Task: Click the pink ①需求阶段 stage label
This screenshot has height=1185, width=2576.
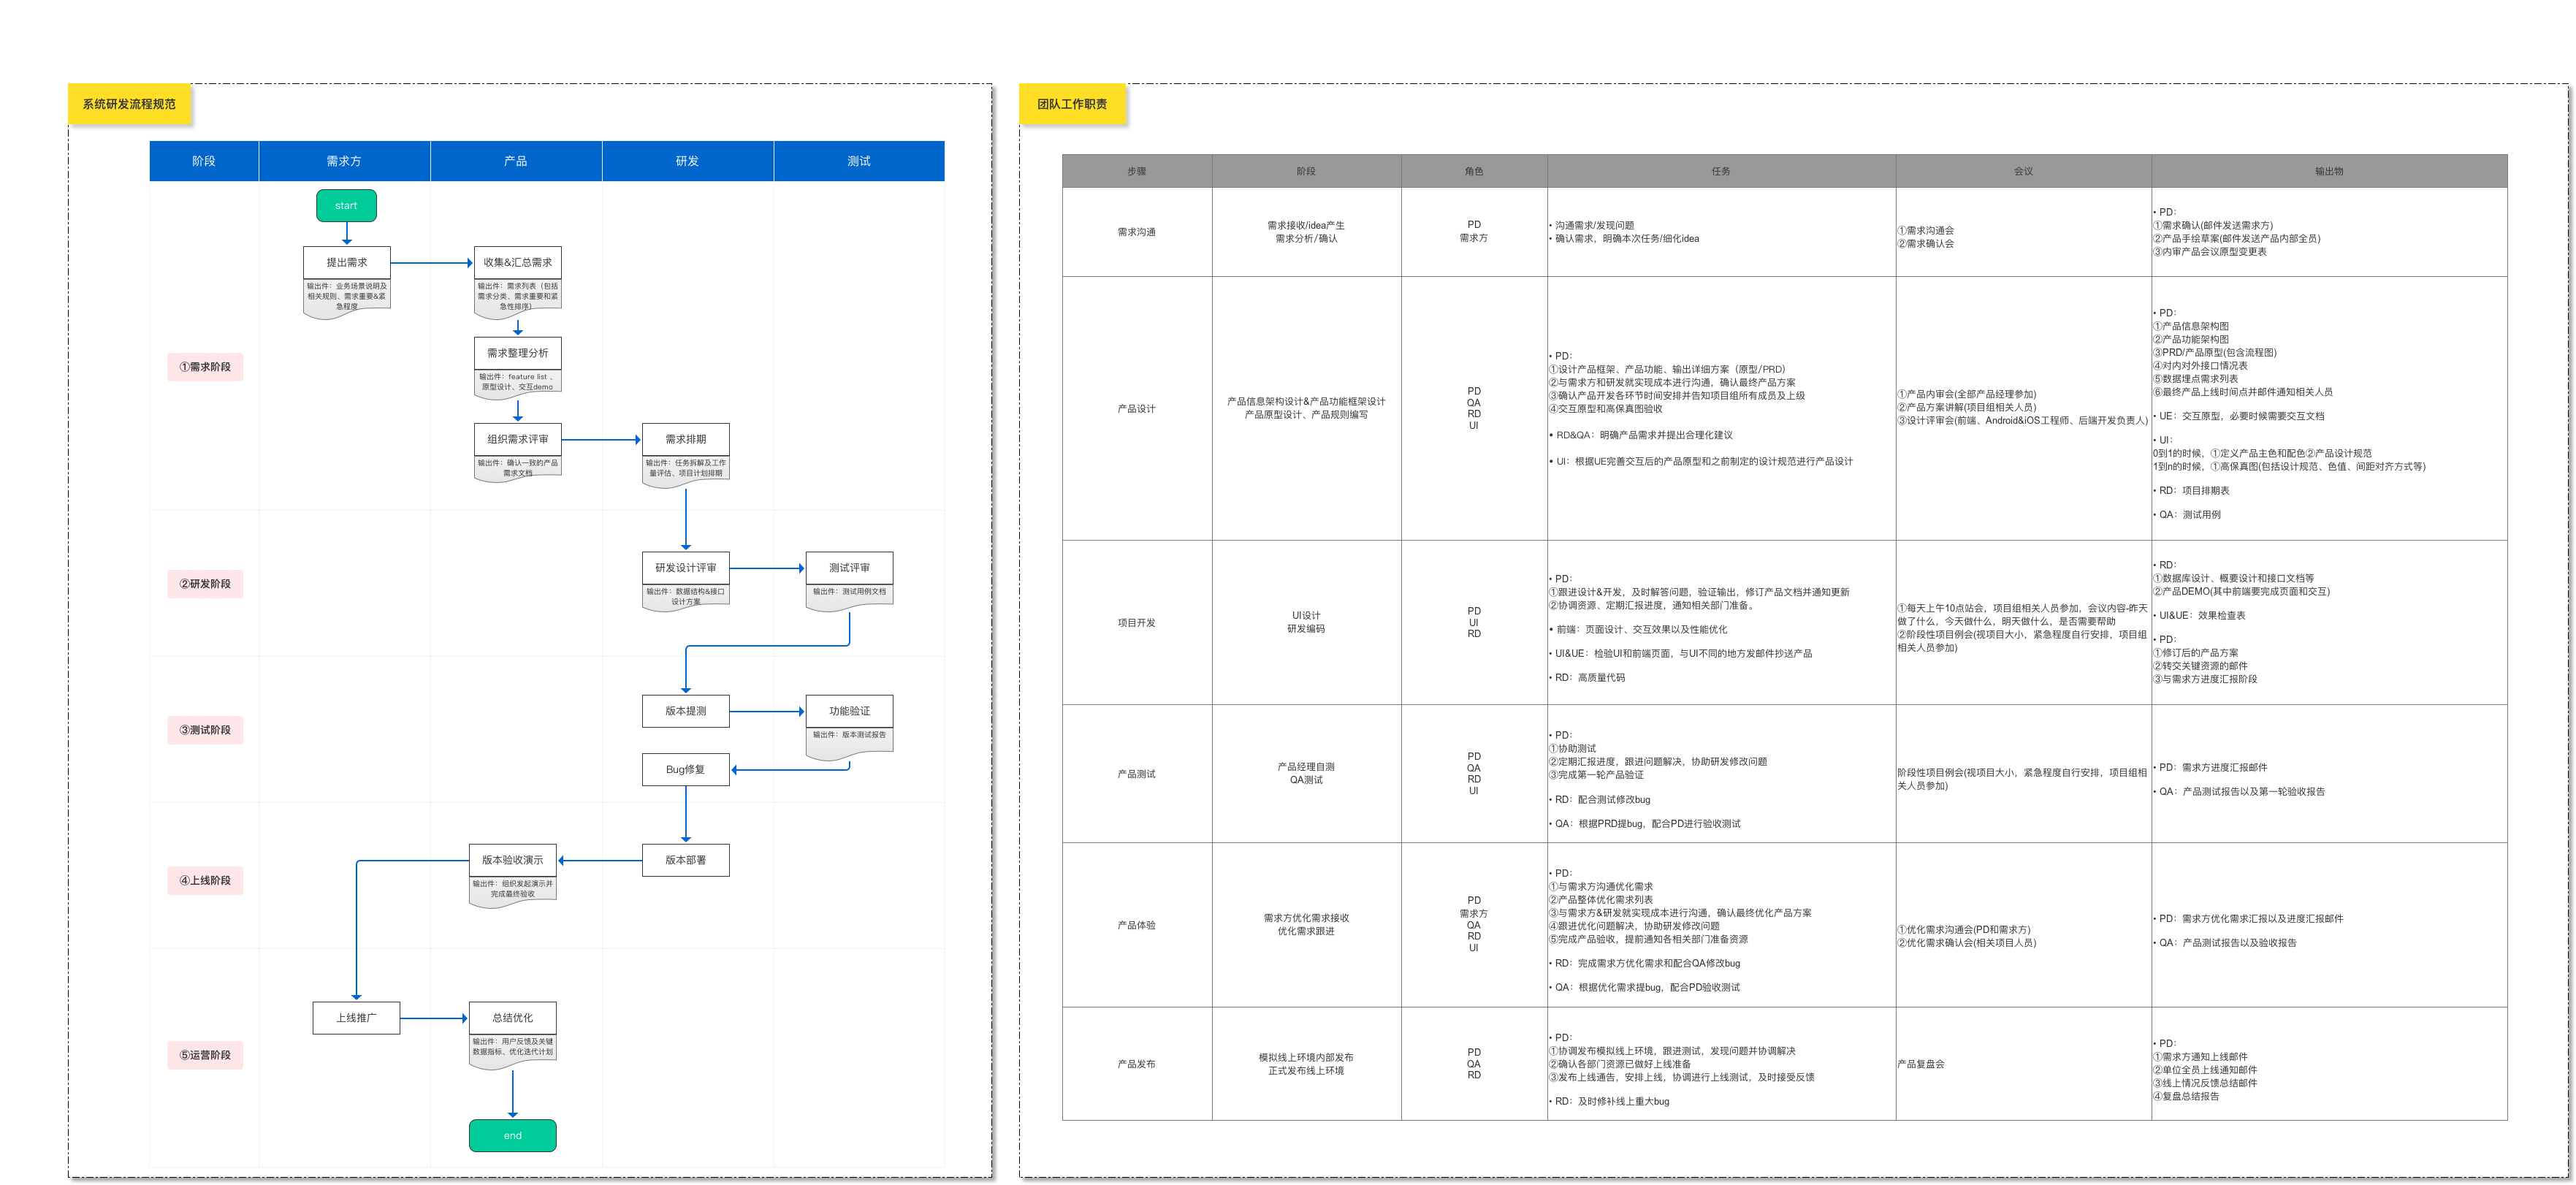Action: click(x=205, y=367)
